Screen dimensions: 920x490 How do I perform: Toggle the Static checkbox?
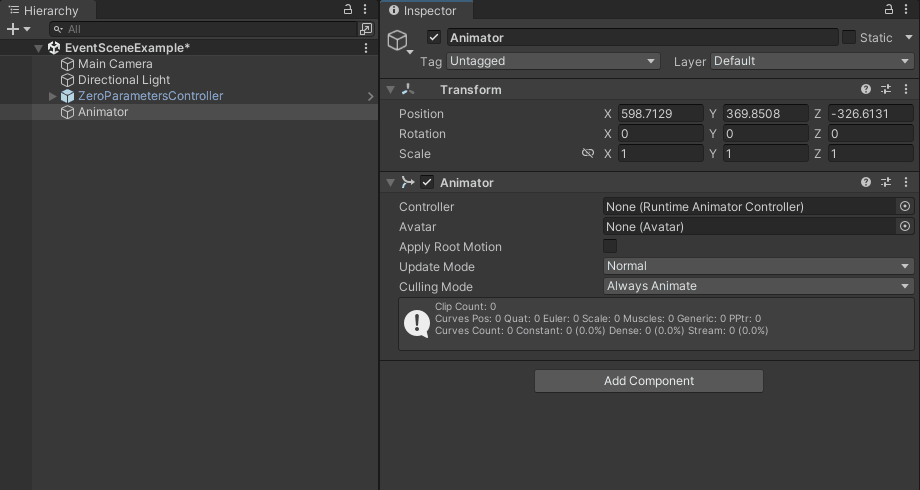(x=848, y=38)
